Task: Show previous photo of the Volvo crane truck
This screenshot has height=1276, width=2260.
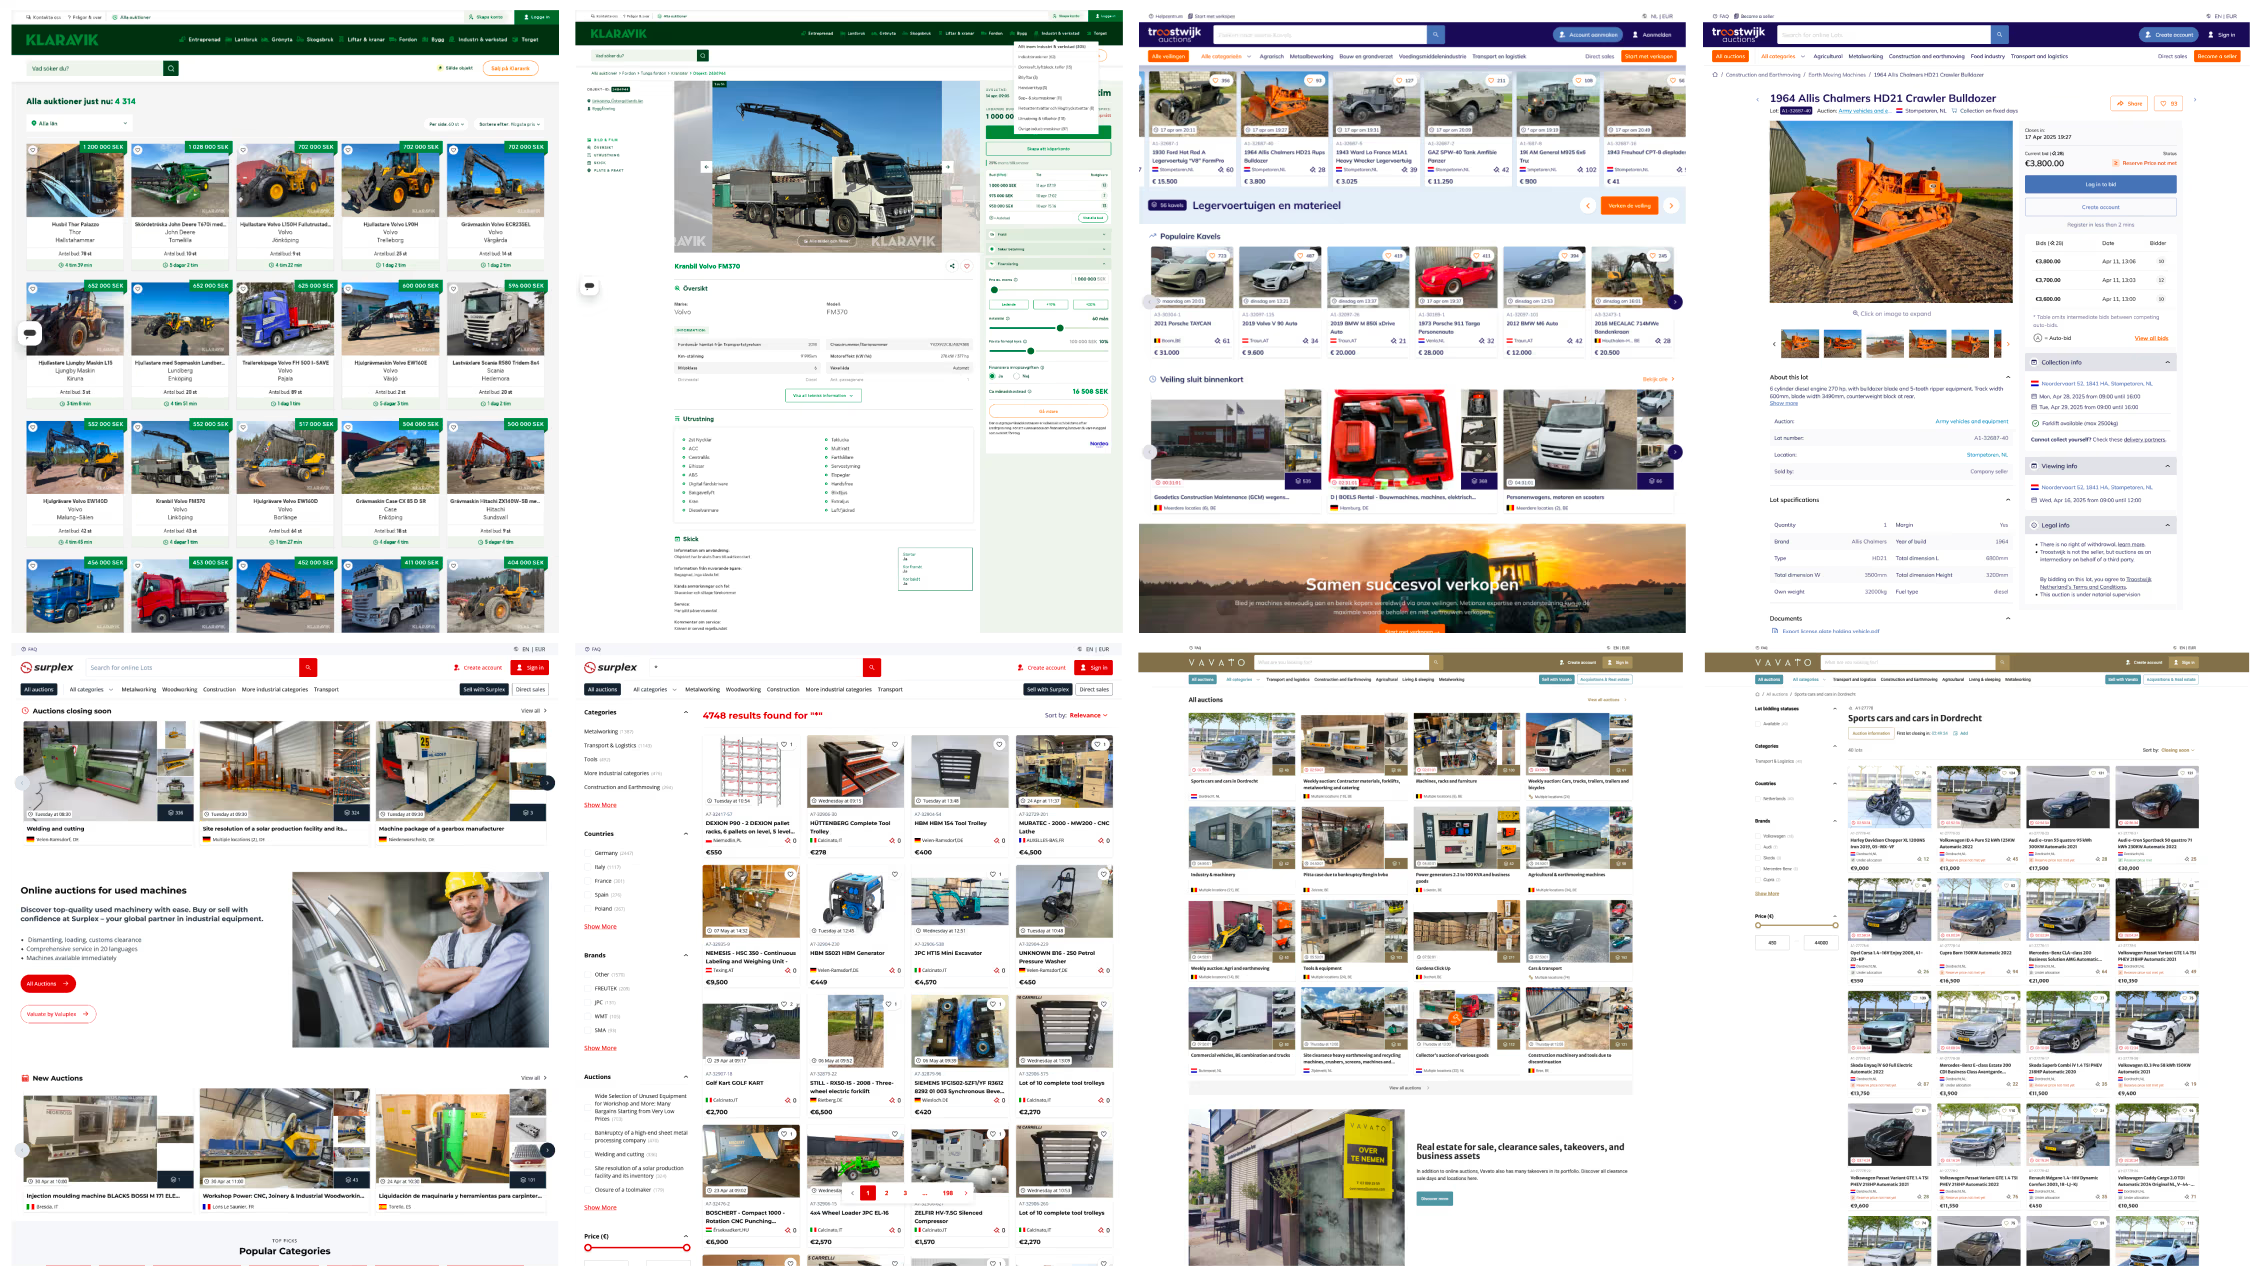Action: click(x=705, y=167)
